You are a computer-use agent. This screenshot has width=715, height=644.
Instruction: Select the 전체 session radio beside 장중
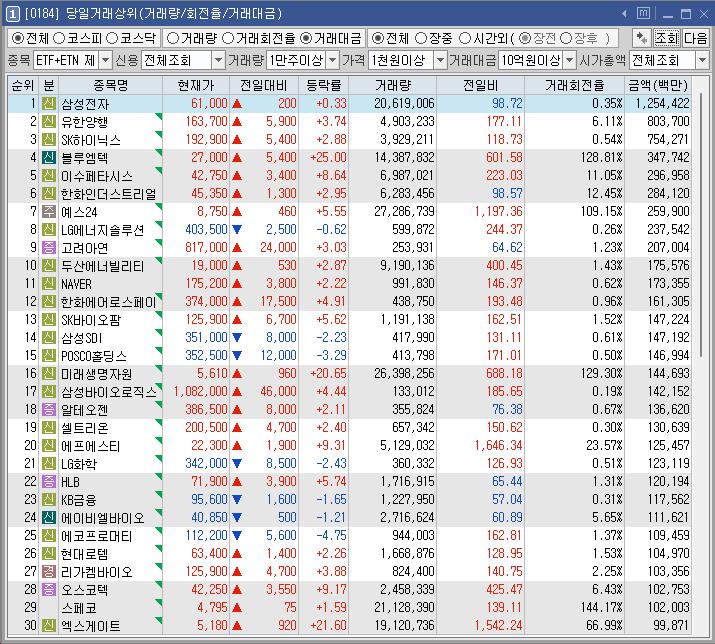coord(378,38)
